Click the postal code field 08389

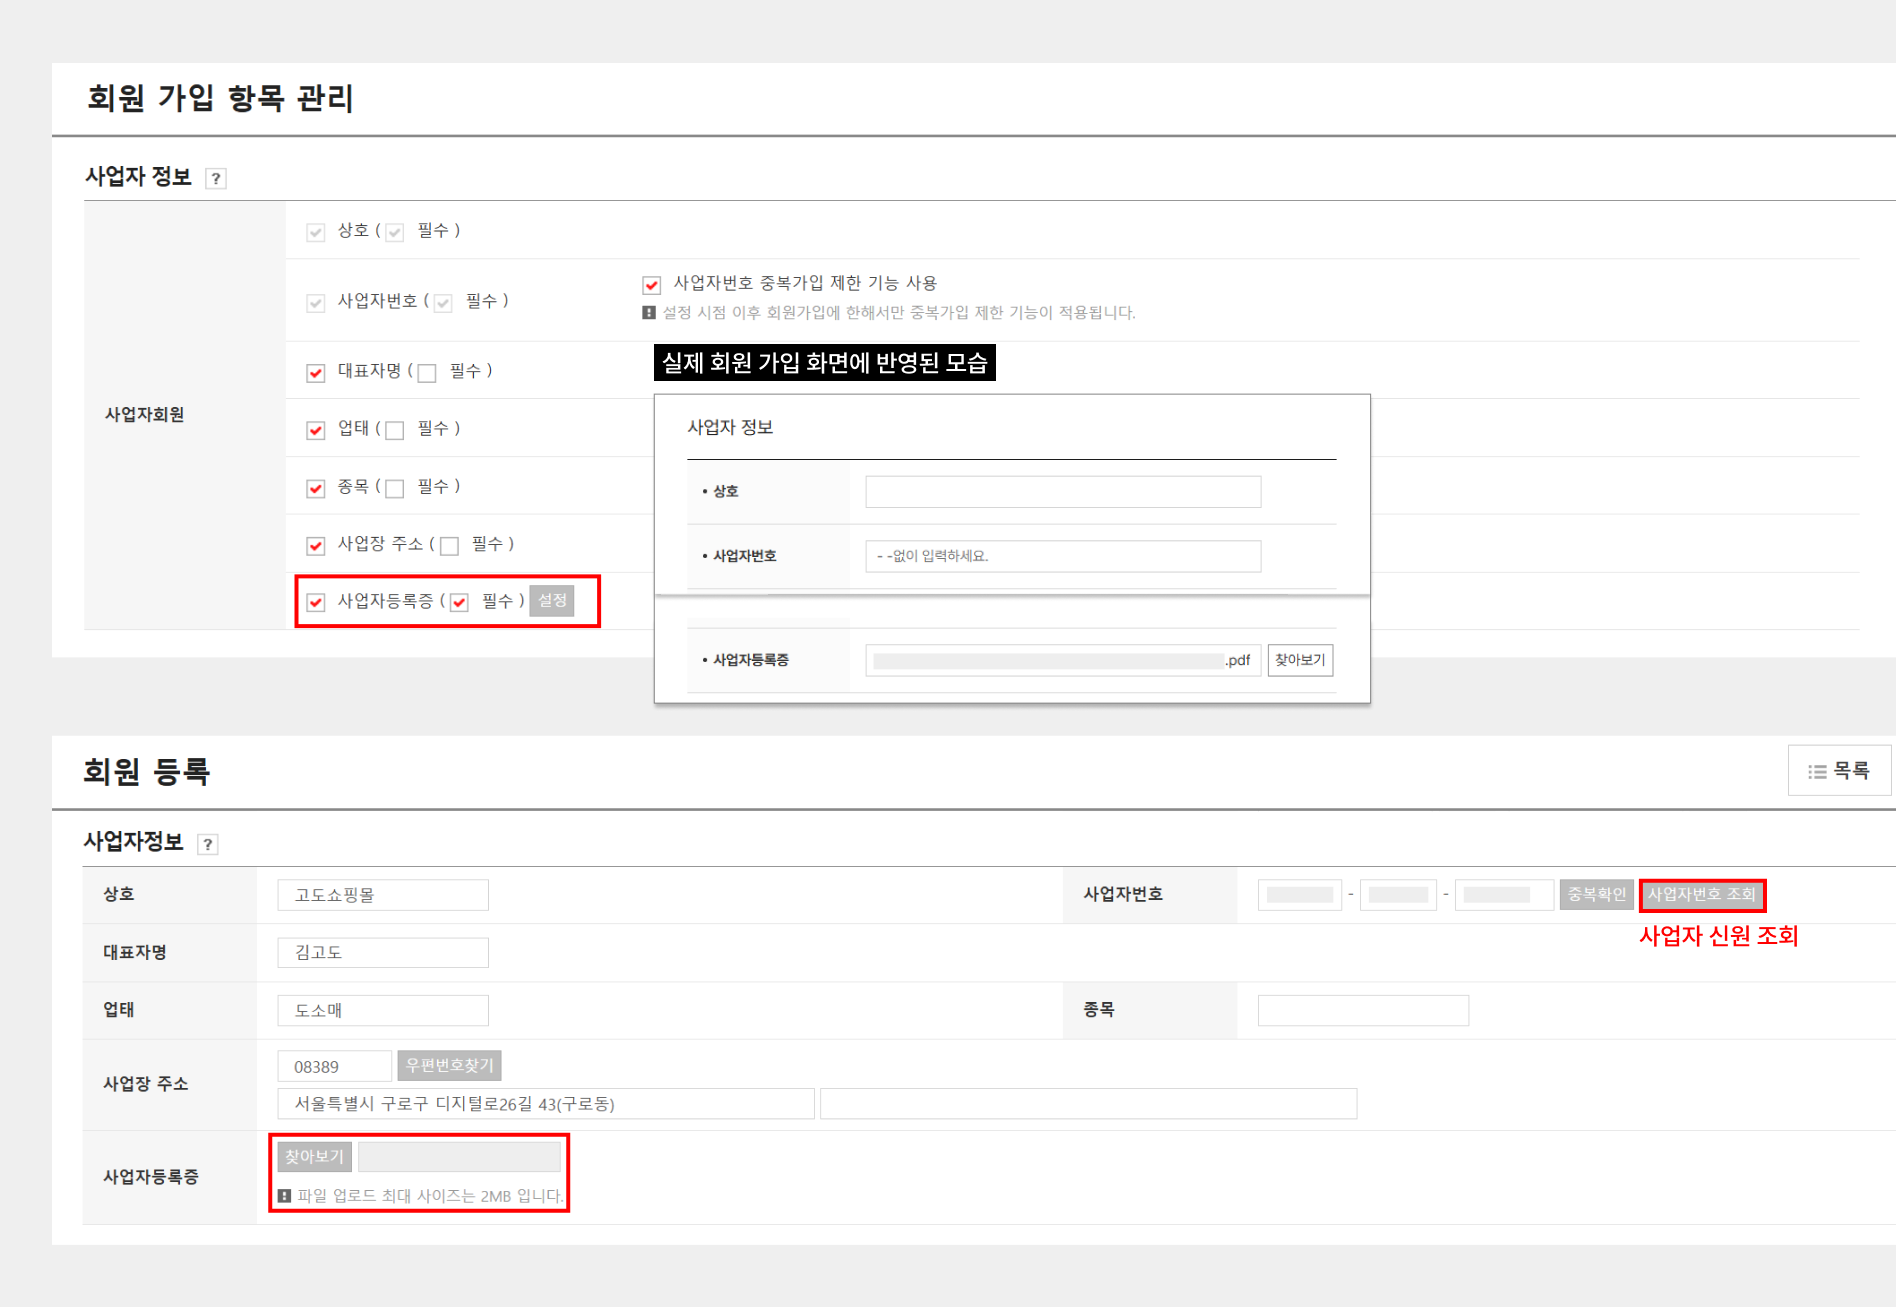(334, 1066)
